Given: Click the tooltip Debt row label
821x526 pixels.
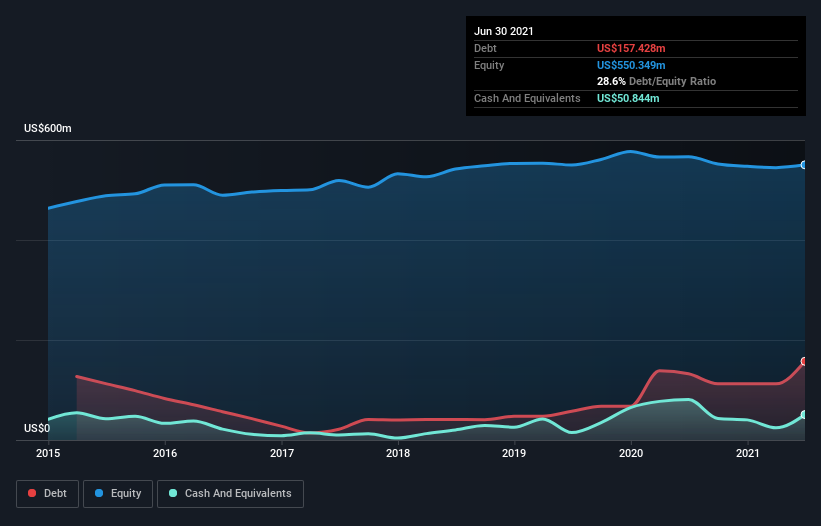Looking at the screenshot, I should click(x=485, y=48).
